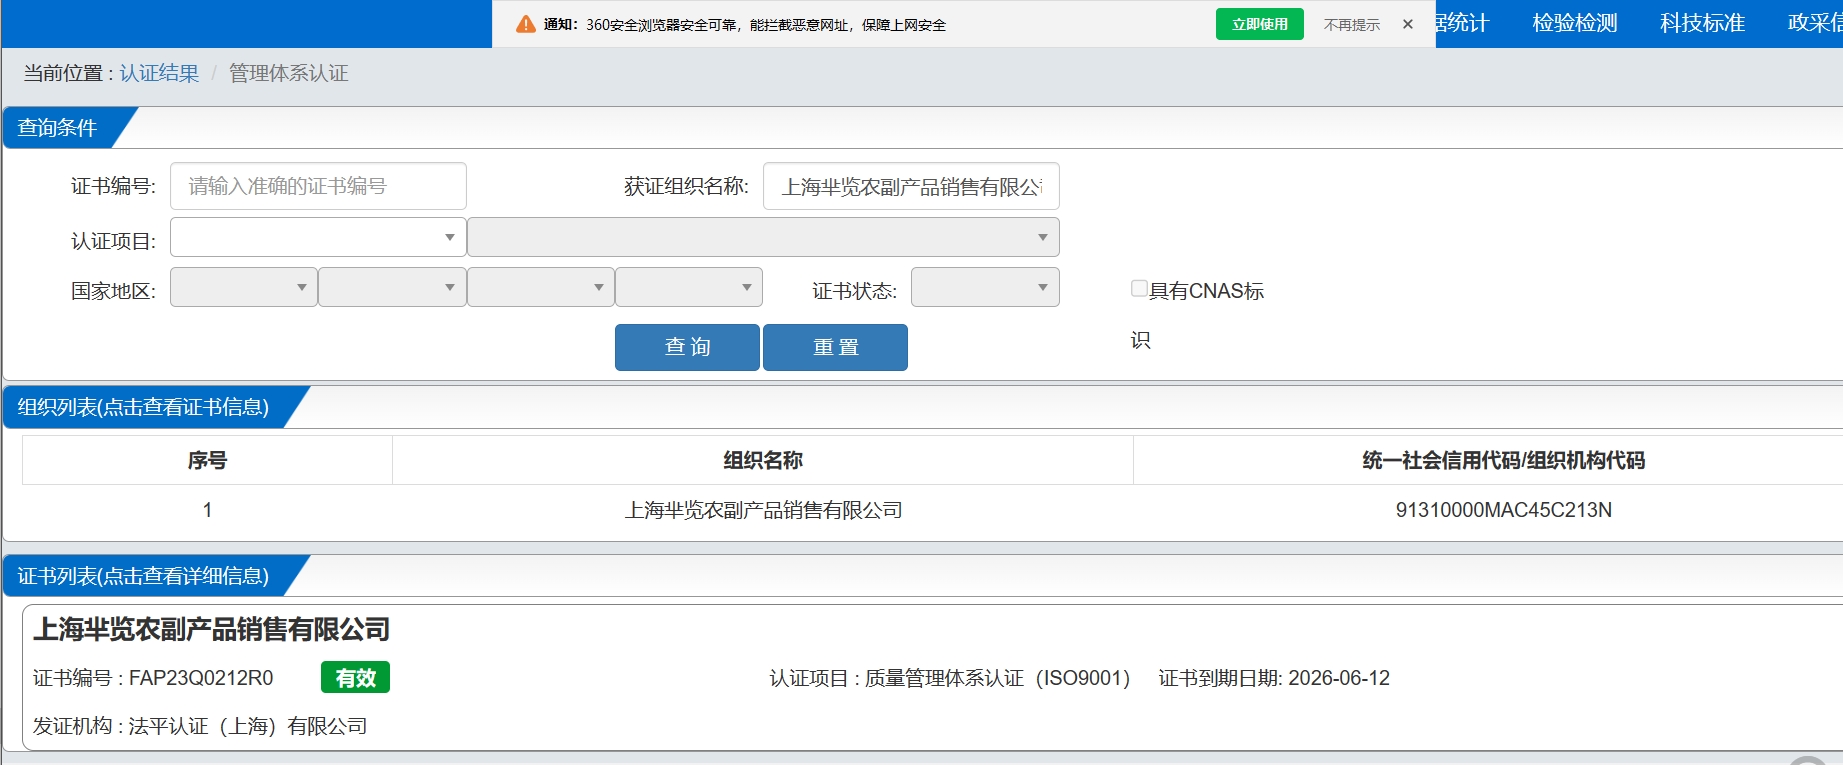Viewport: 1843px width, 765px height.
Task: Click 发证机构 法平认证(上海)有限公司 text
Action: (x=200, y=726)
